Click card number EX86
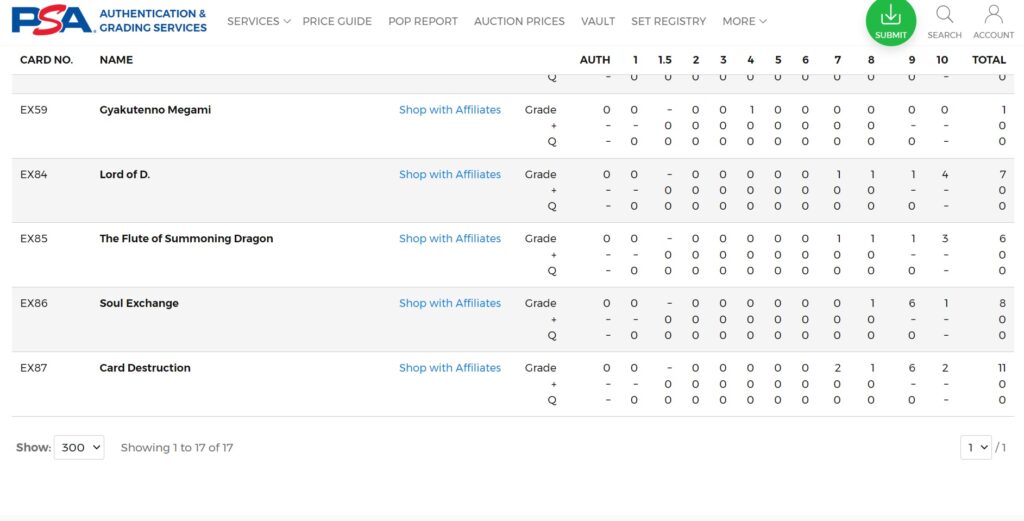This screenshot has width=1024, height=521. click(x=34, y=303)
